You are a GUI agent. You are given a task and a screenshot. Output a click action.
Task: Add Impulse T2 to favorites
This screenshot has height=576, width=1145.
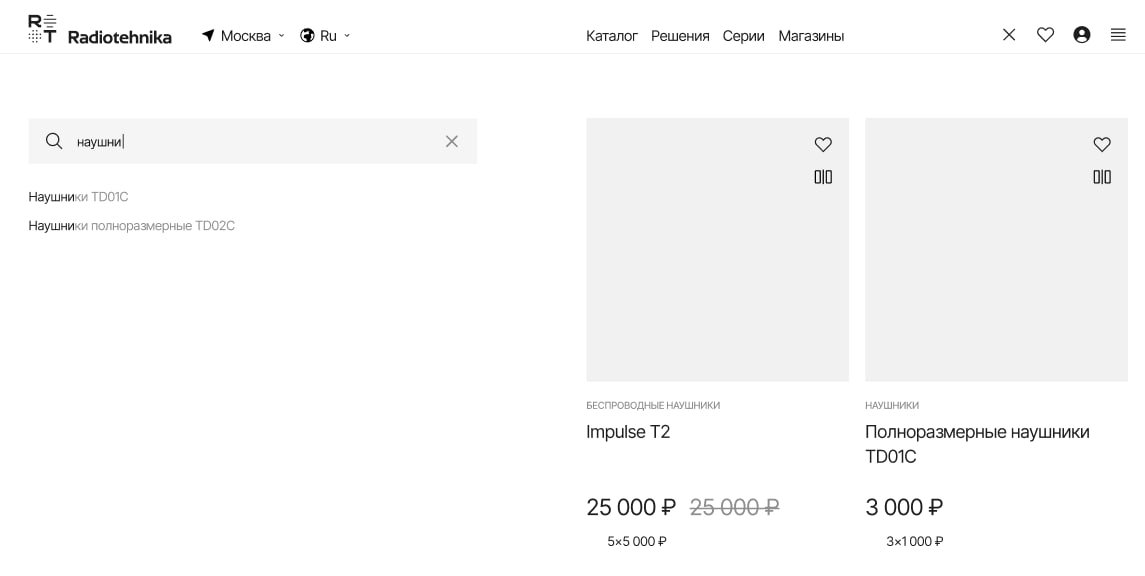pos(823,145)
